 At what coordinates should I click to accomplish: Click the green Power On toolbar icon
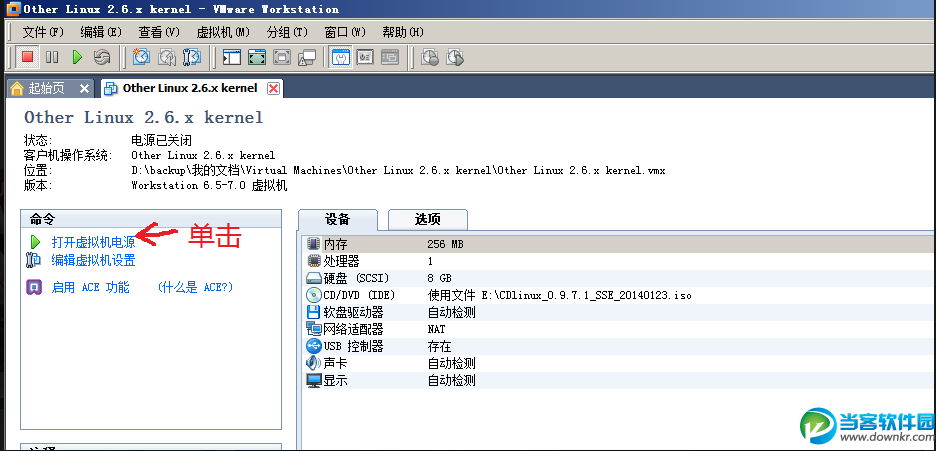click(x=77, y=57)
